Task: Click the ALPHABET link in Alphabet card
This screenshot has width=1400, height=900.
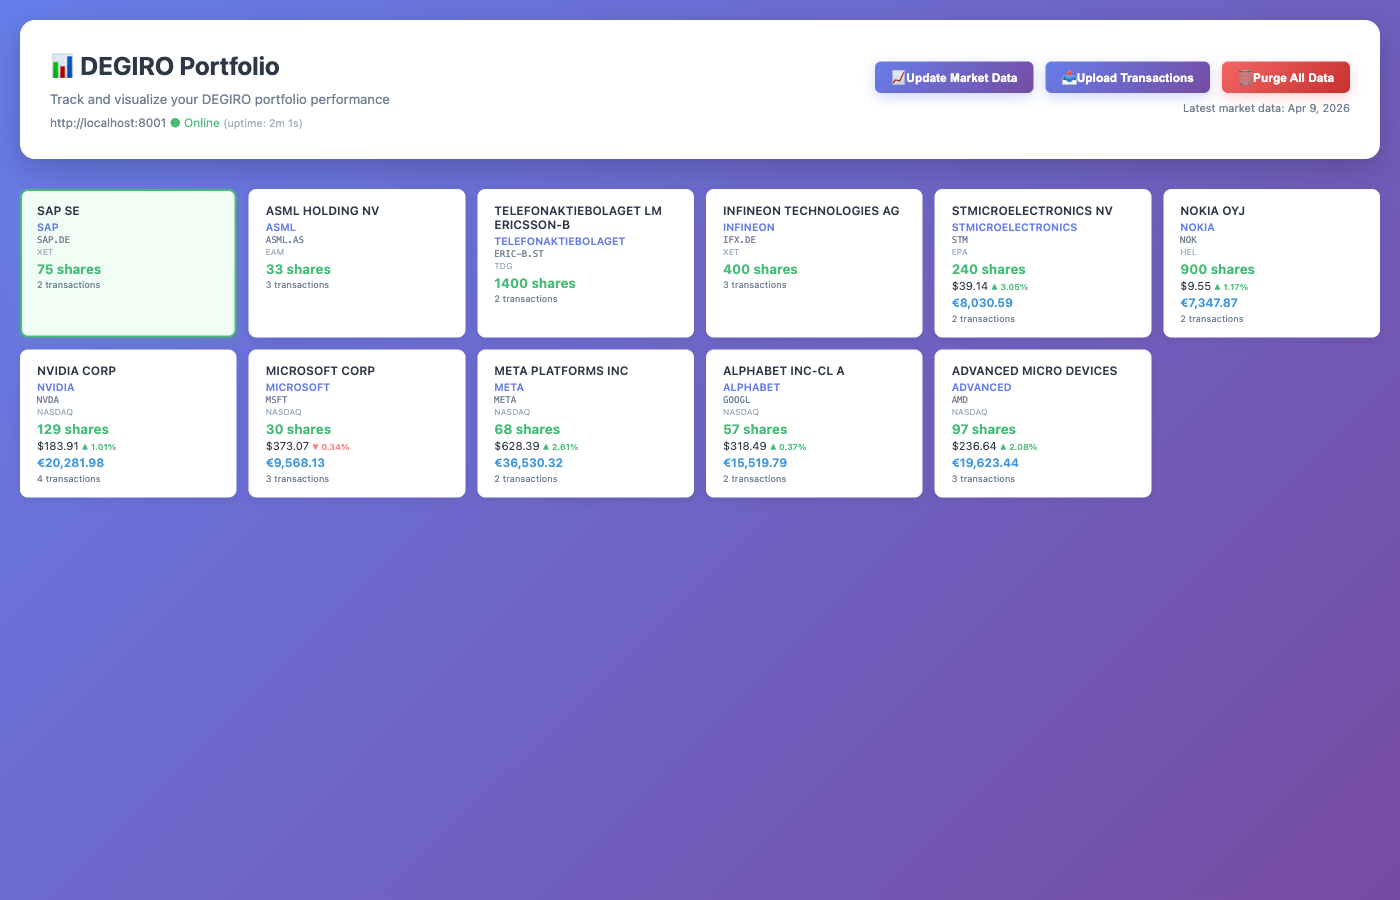Action: pyautogui.click(x=752, y=388)
